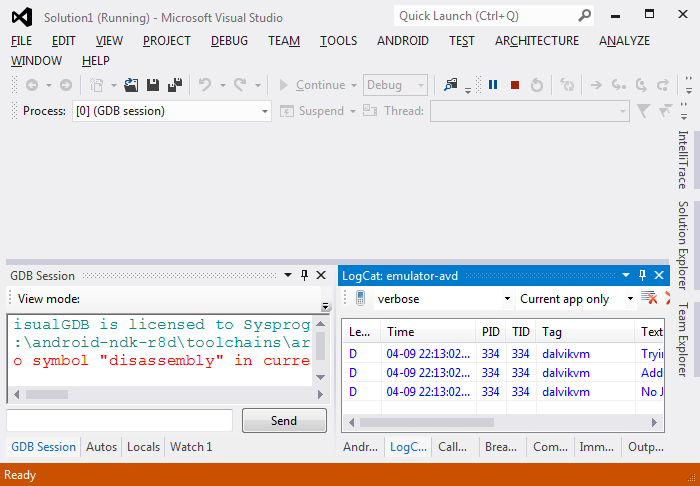
Task: Click the Save floppy disk icon
Action: pos(153,85)
